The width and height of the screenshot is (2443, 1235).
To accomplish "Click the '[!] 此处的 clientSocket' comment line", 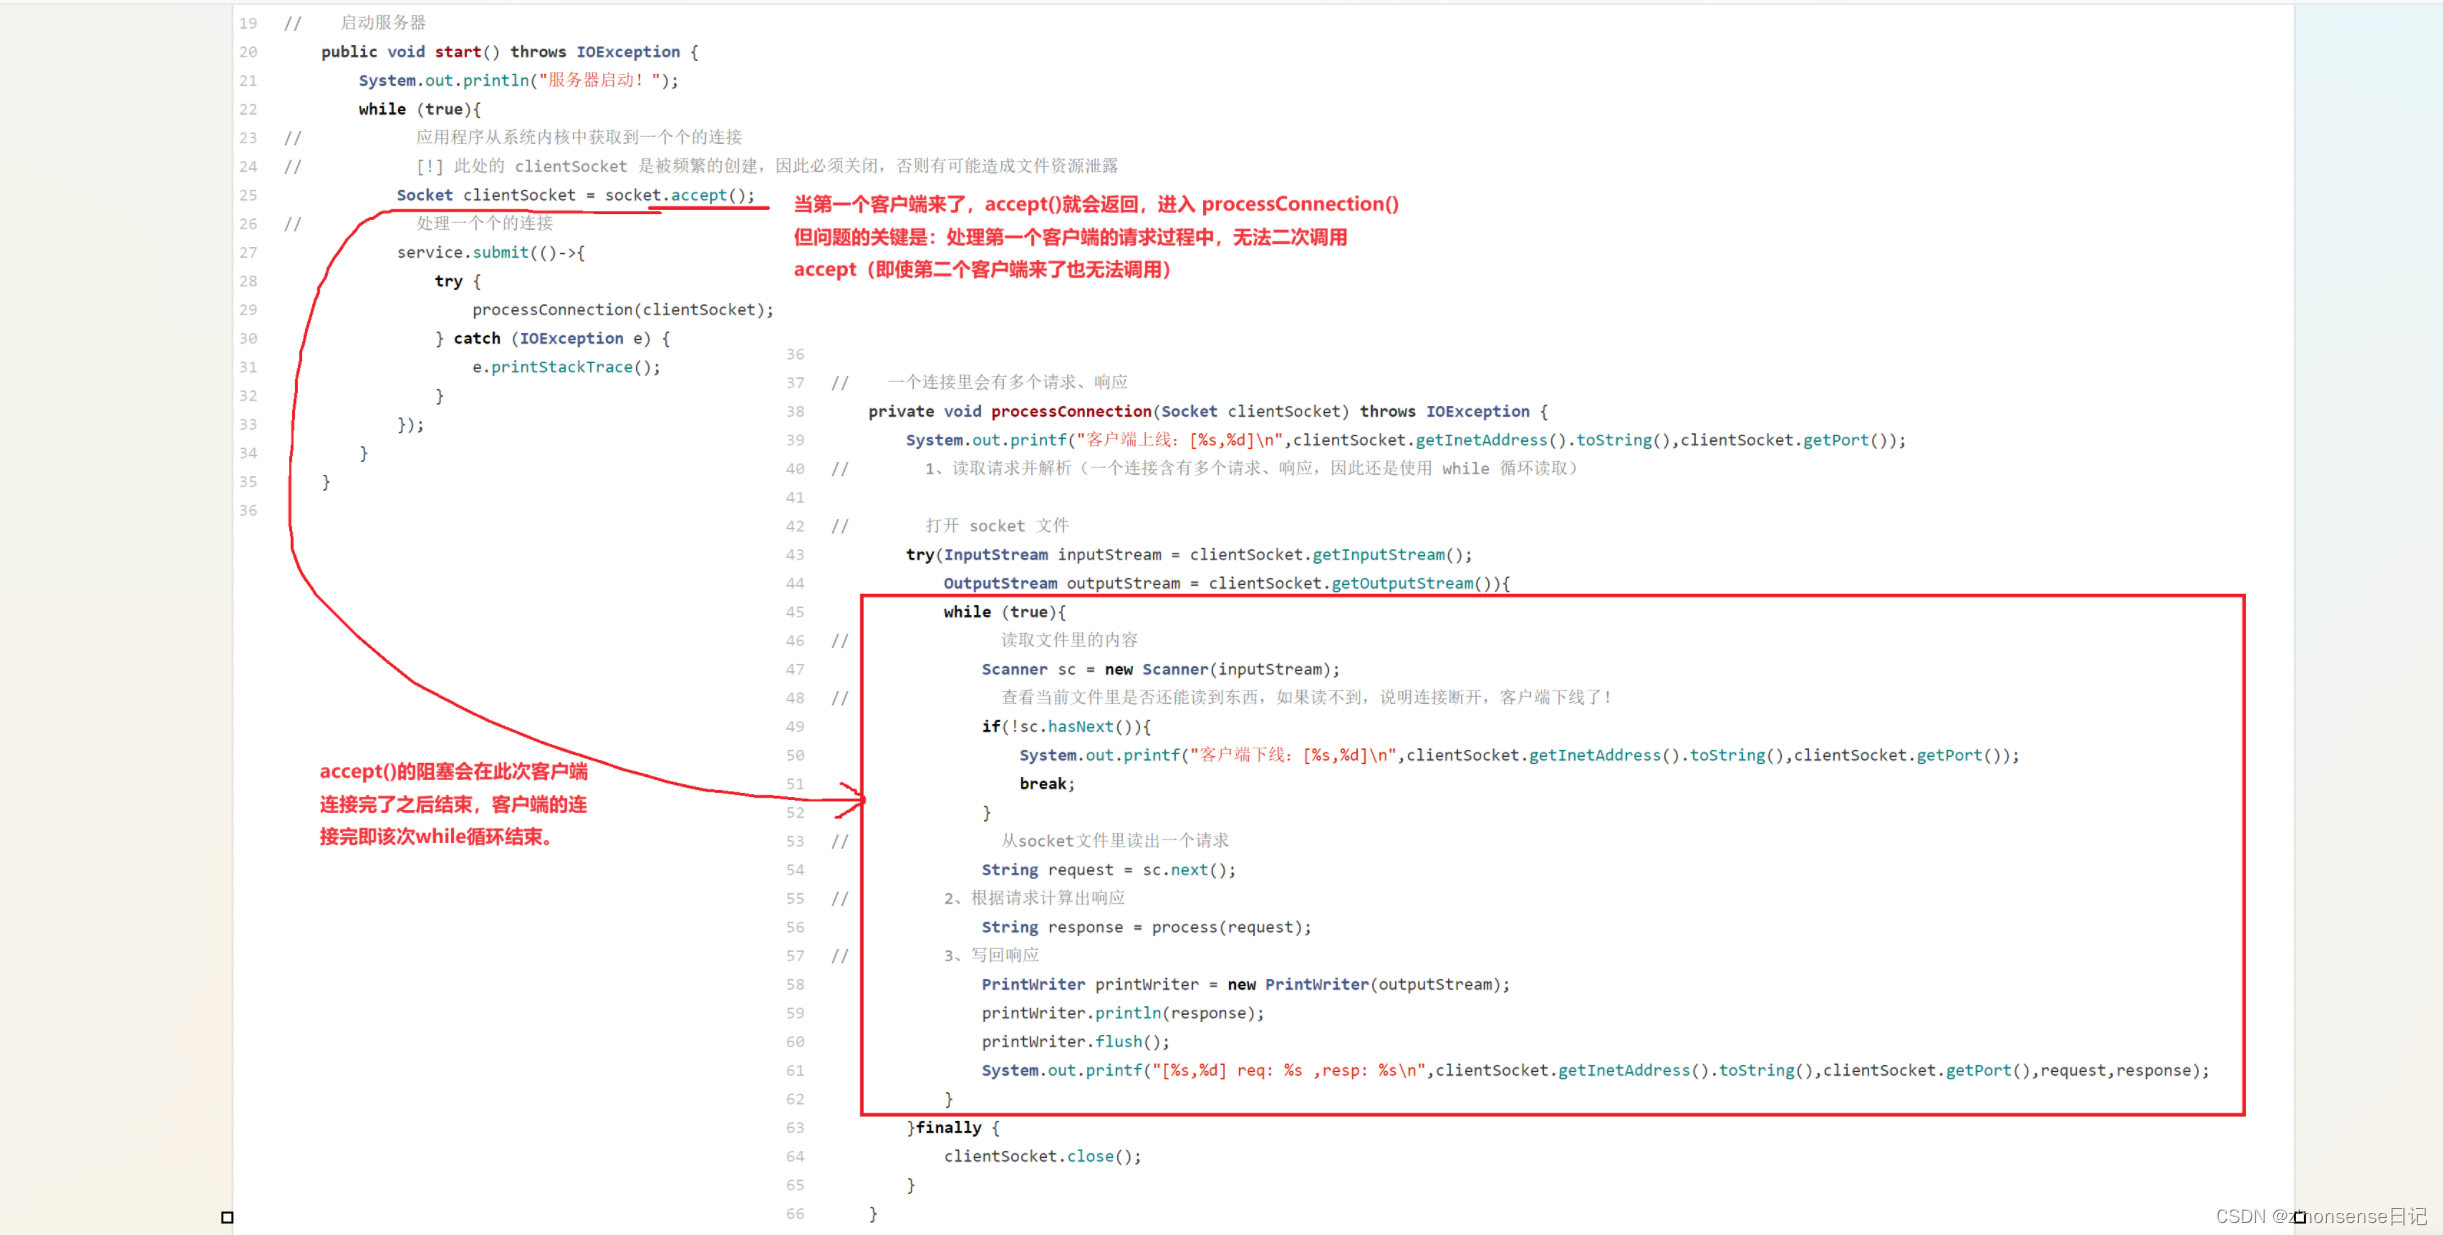I will pos(767,166).
